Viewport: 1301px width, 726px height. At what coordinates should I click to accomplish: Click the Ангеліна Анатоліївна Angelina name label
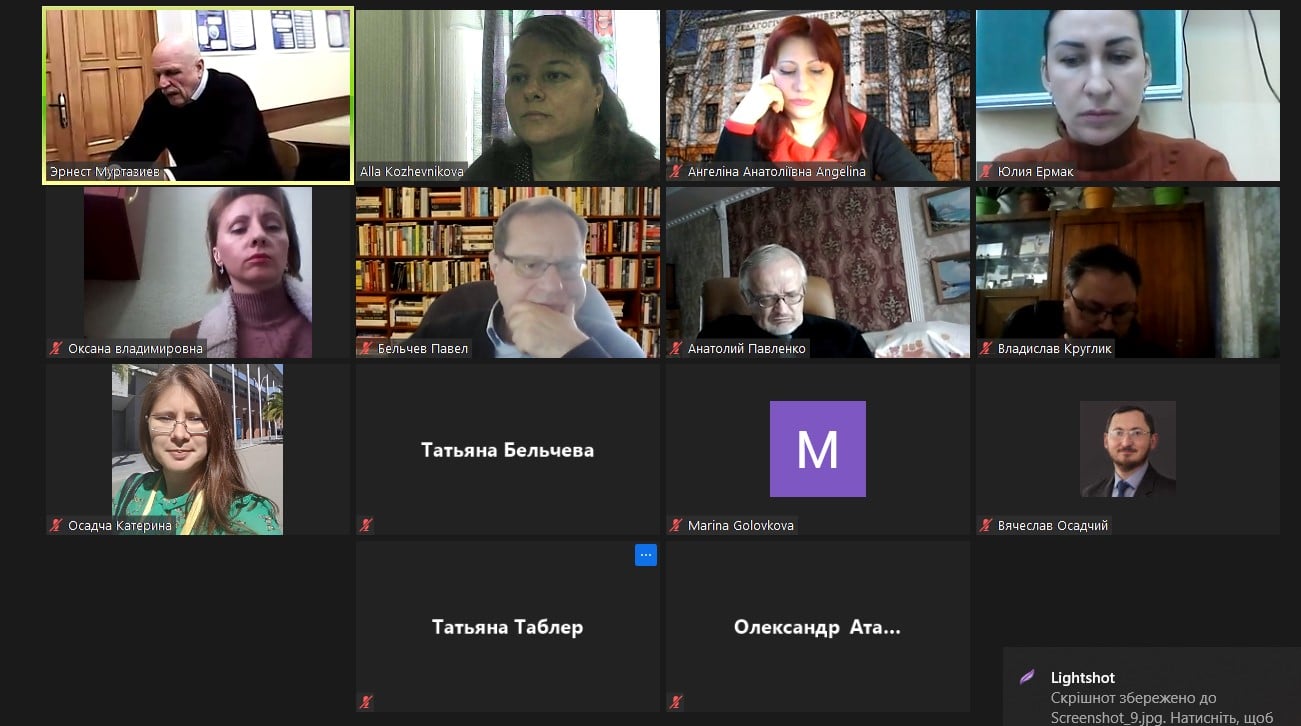tap(777, 172)
